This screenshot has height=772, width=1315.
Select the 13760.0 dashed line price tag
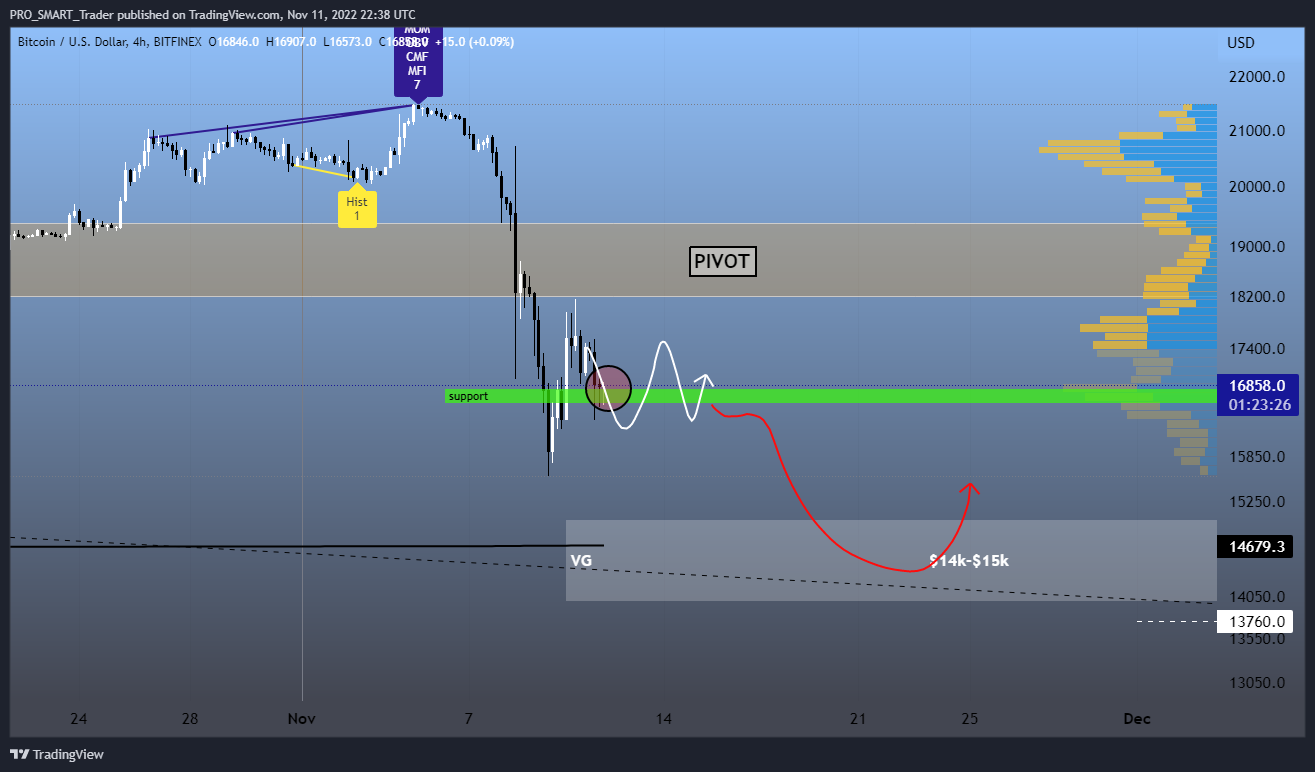click(x=1257, y=622)
